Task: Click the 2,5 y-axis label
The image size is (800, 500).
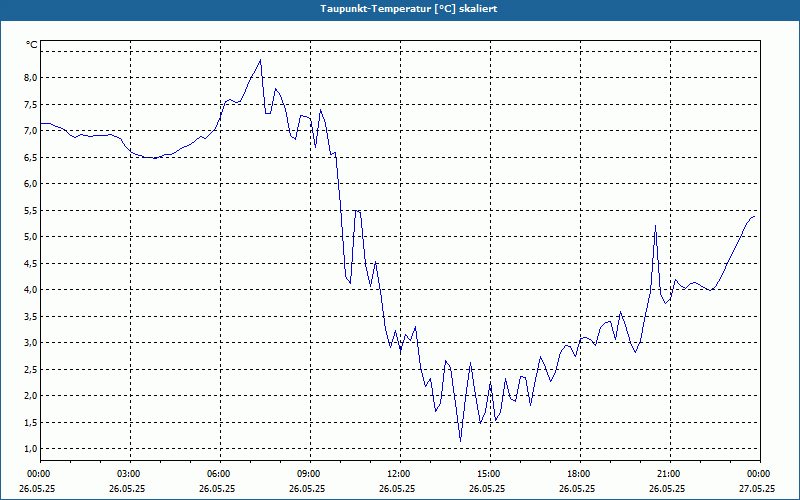Action: coord(31,369)
